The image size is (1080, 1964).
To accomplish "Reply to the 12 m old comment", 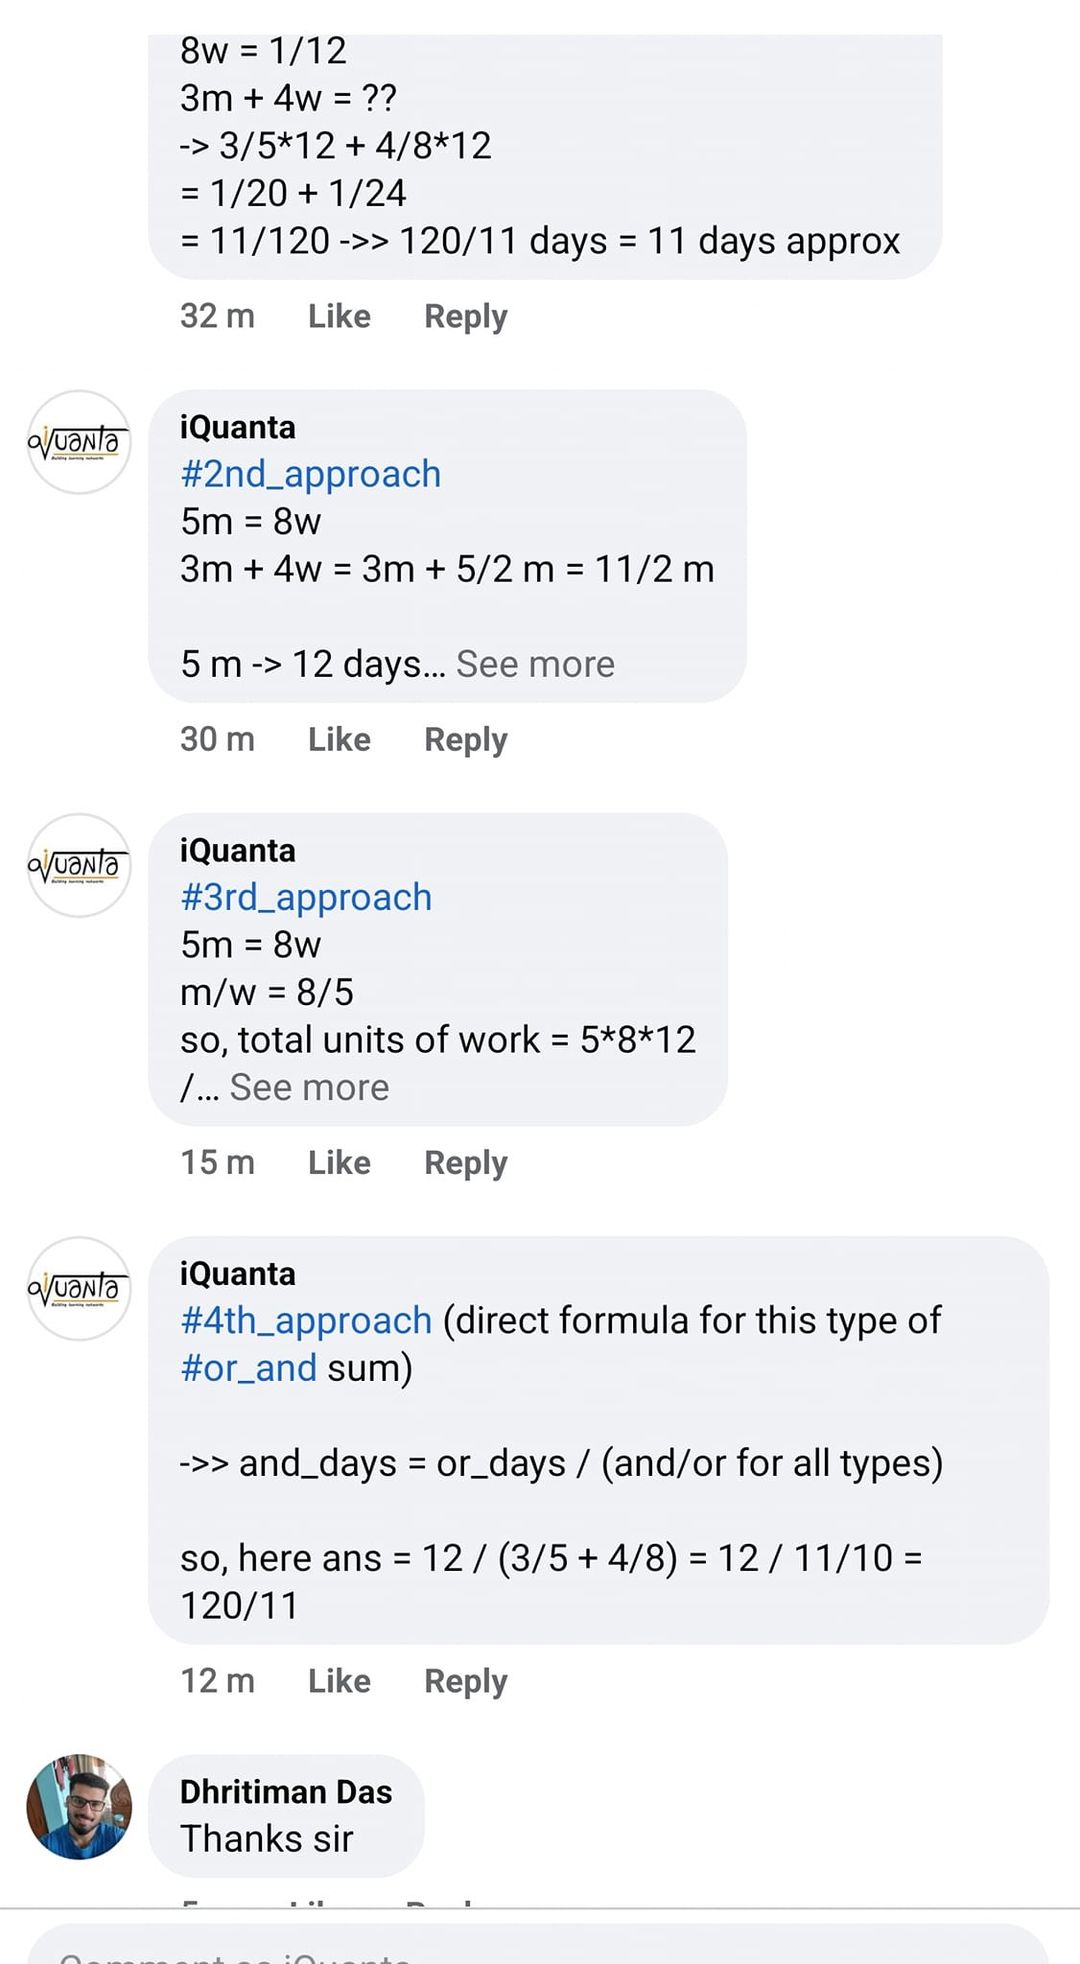I will coord(465,1680).
